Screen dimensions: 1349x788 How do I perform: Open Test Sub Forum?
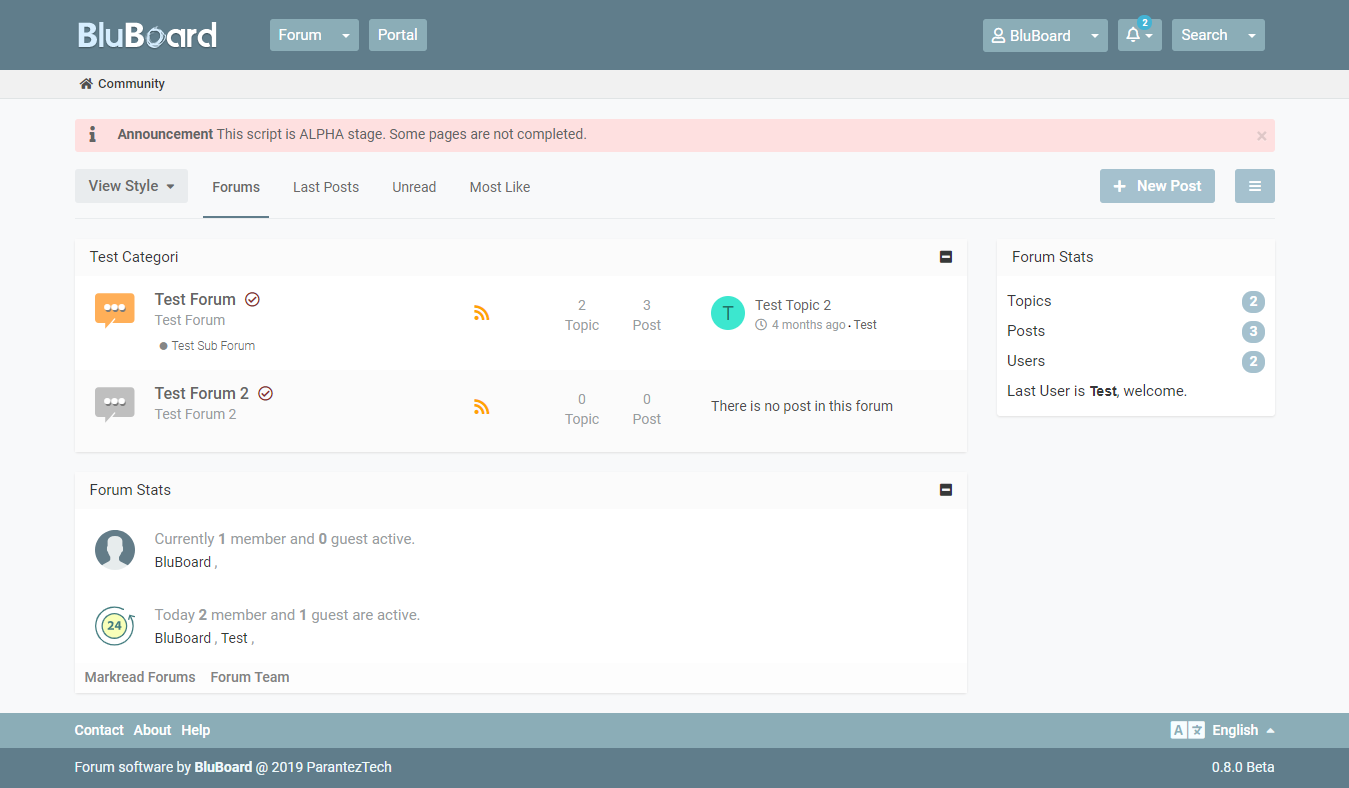pos(213,346)
